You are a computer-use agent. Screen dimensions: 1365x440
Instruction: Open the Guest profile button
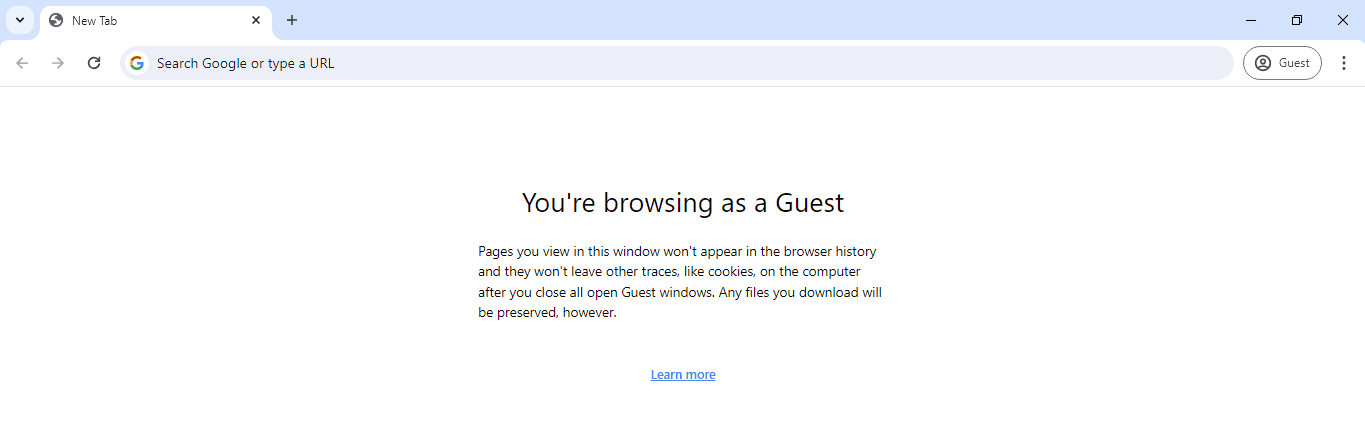(x=1282, y=63)
